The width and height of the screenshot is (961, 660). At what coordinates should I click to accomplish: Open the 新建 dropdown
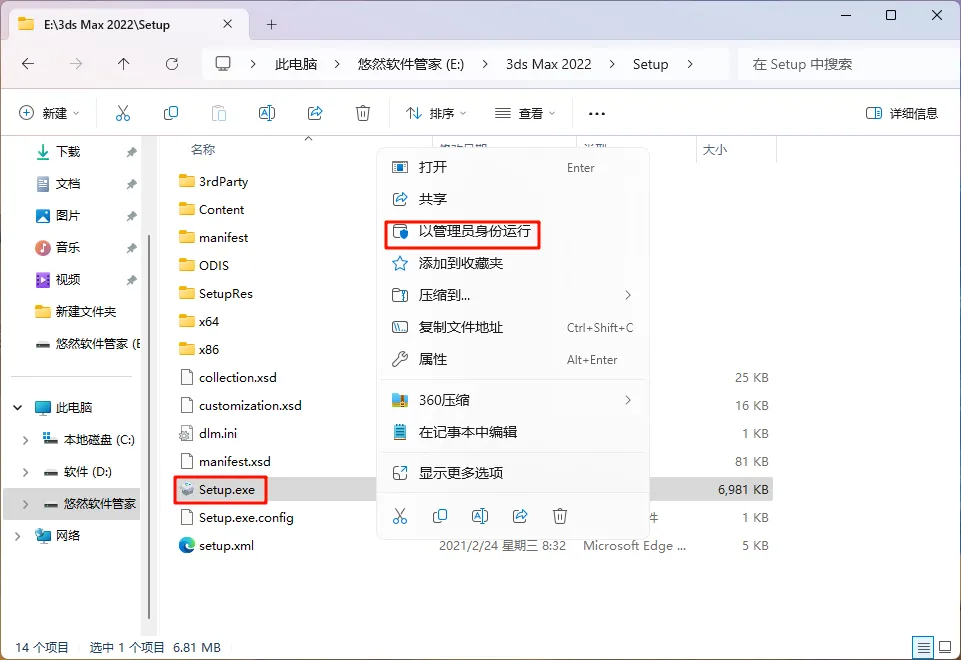[49, 113]
